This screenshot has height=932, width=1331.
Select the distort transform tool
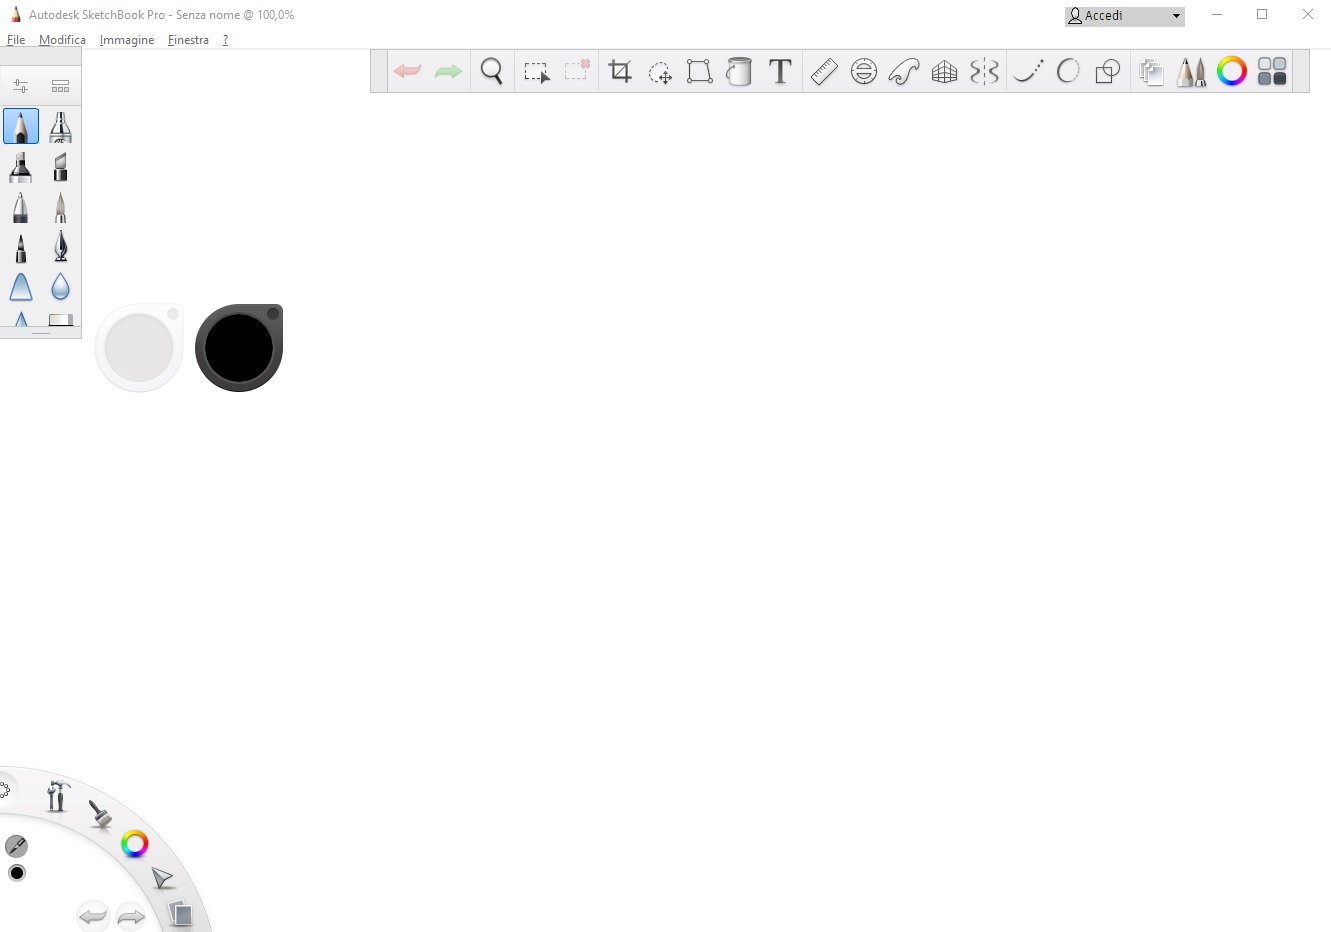point(700,71)
